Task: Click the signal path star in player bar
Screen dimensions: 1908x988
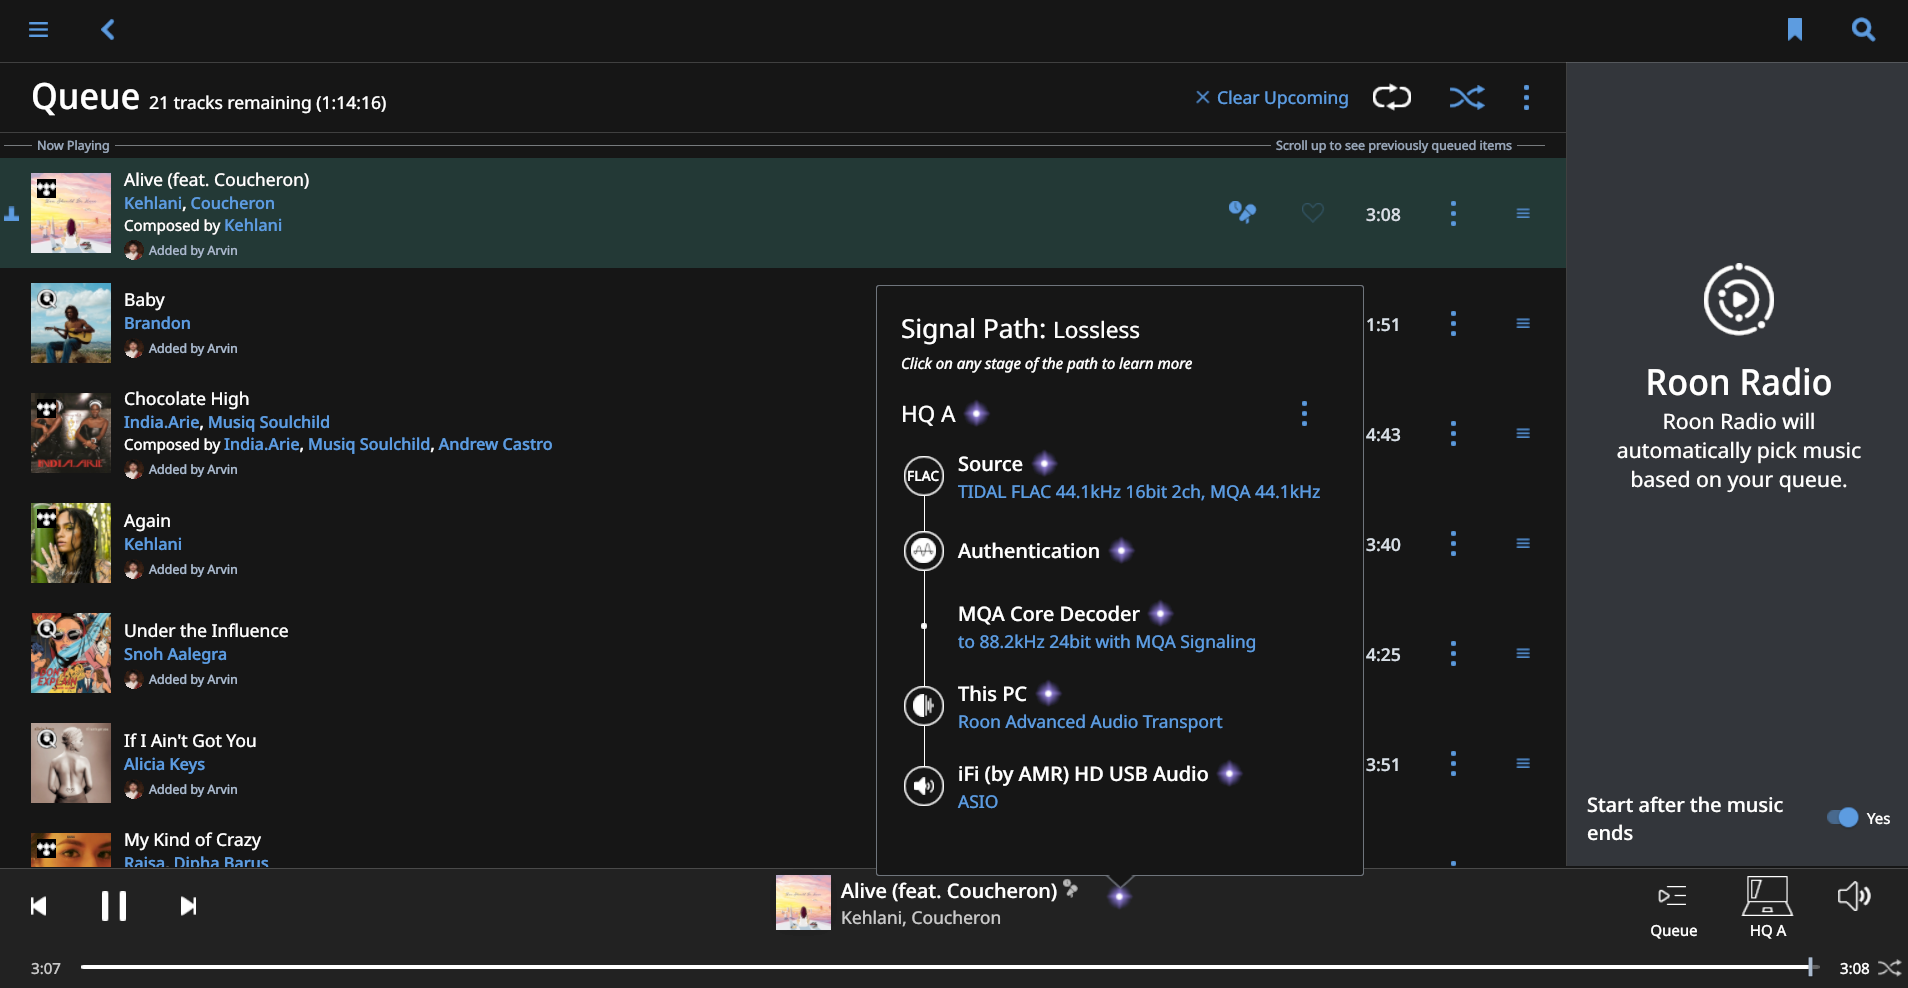Action: [1119, 896]
